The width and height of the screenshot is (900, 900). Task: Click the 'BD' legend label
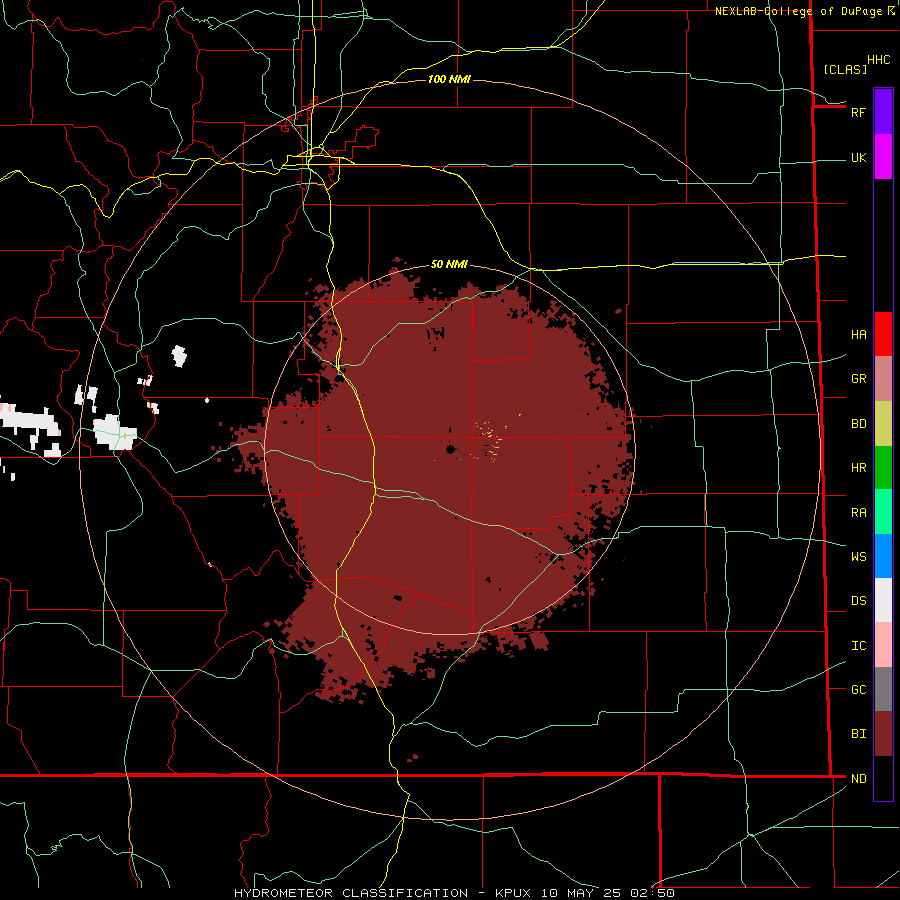[859, 424]
